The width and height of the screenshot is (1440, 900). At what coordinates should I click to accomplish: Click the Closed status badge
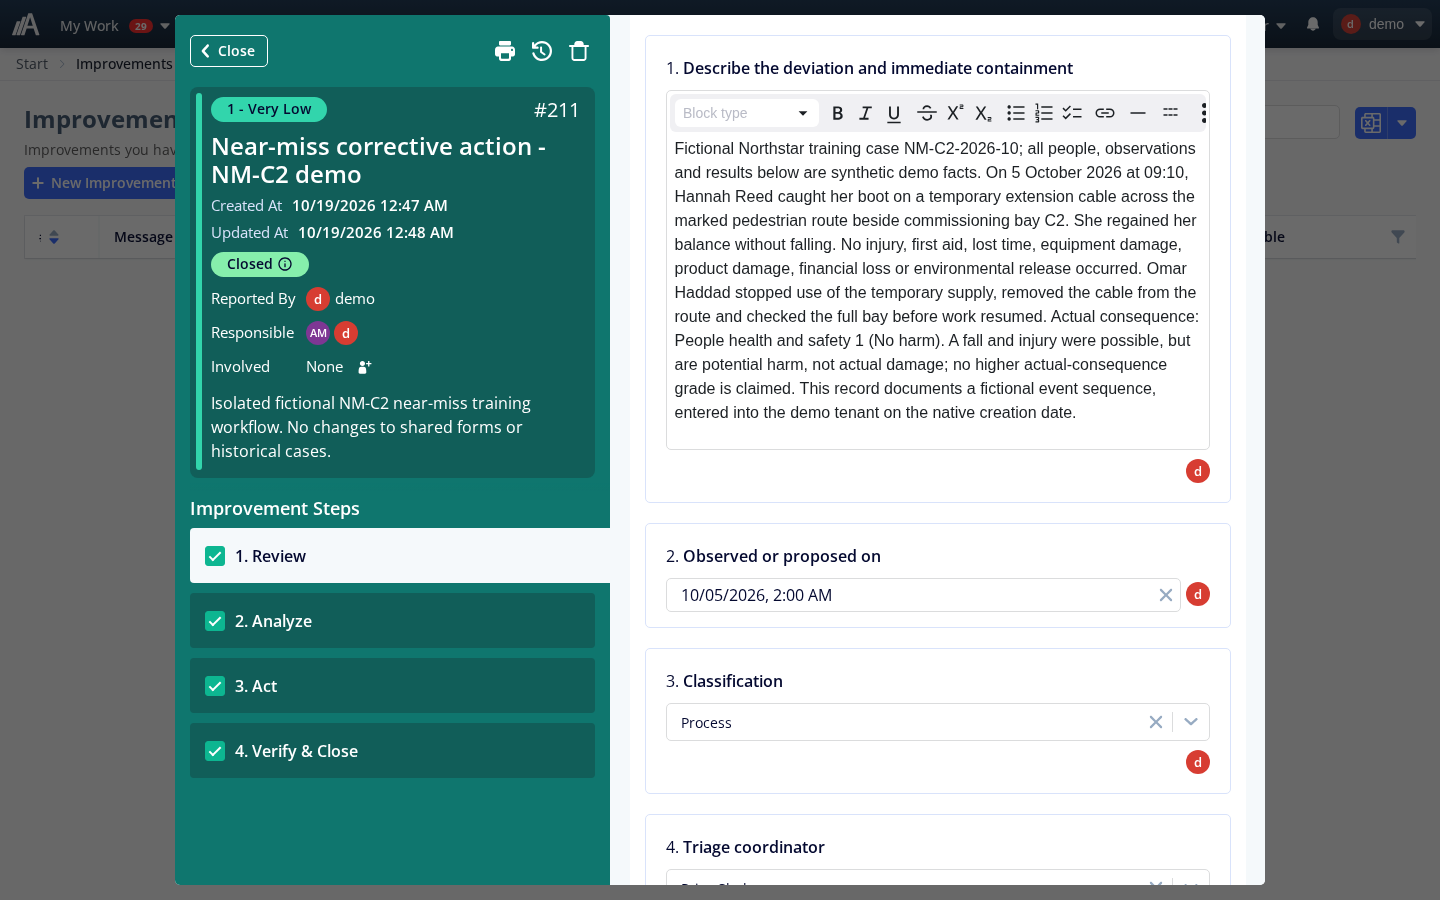[260, 264]
